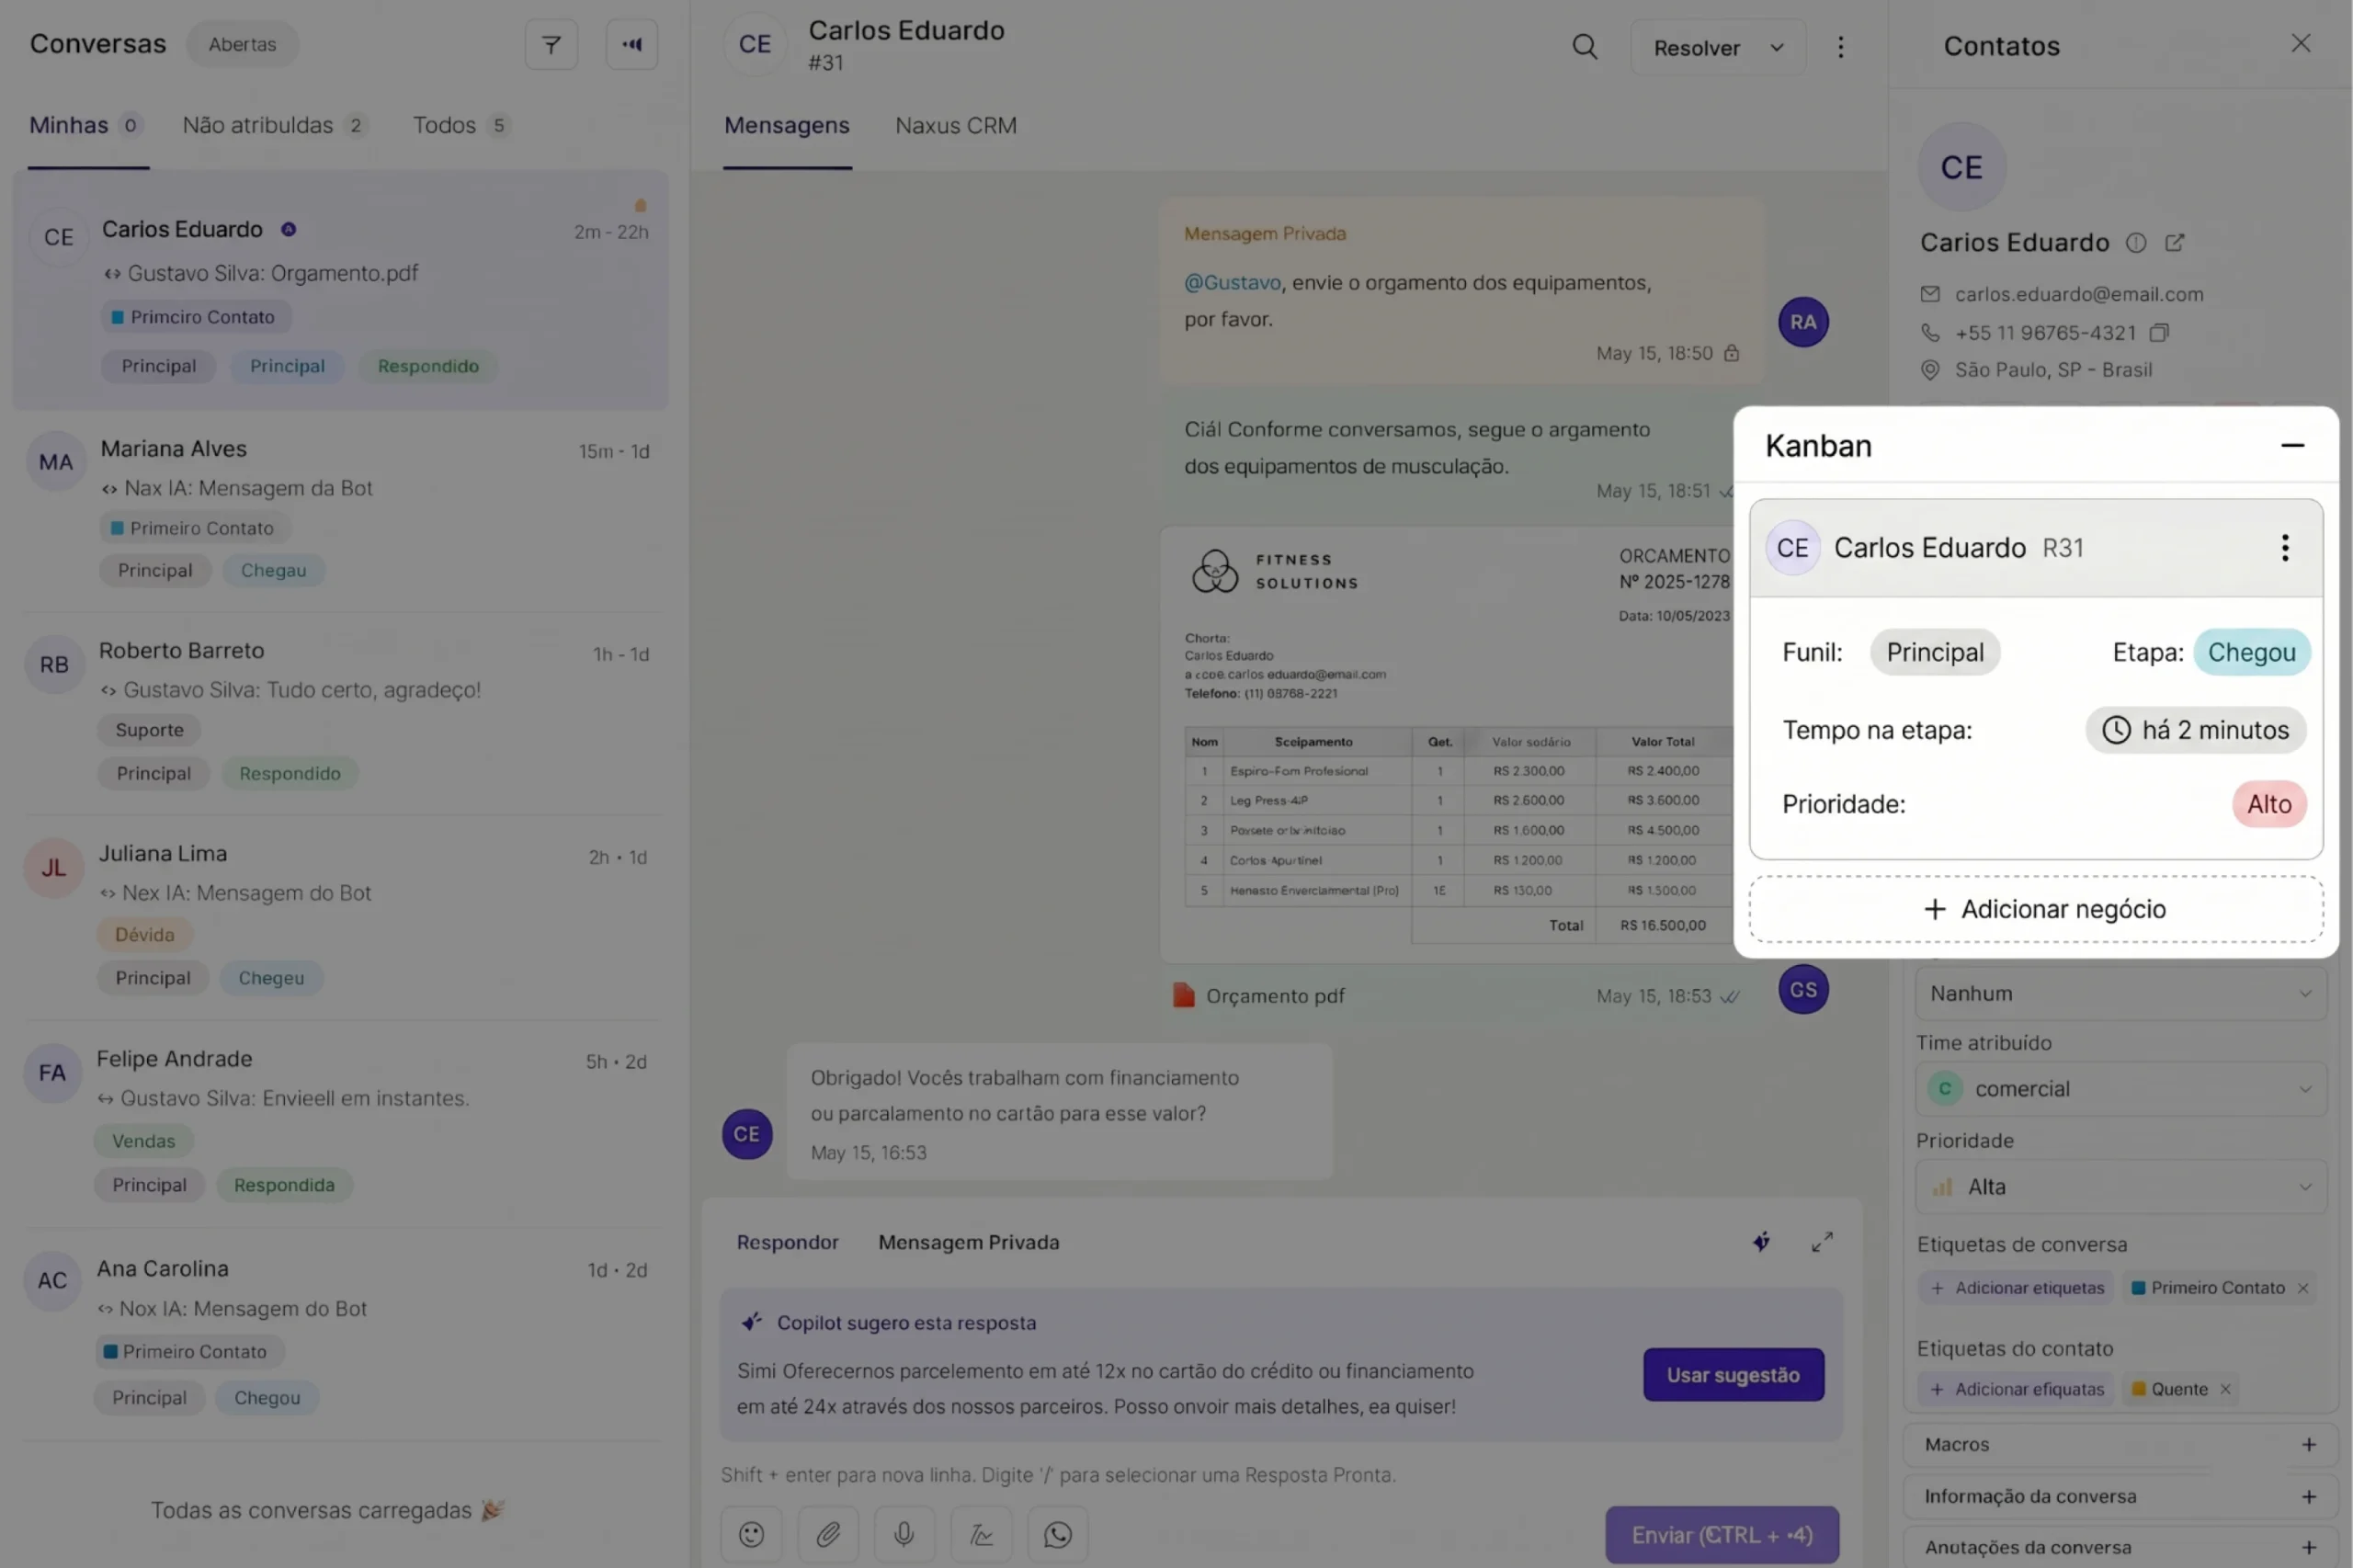The height and width of the screenshot is (1568, 2353).
Task: Open the Resolver dropdown arrow
Action: (x=1776, y=48)
